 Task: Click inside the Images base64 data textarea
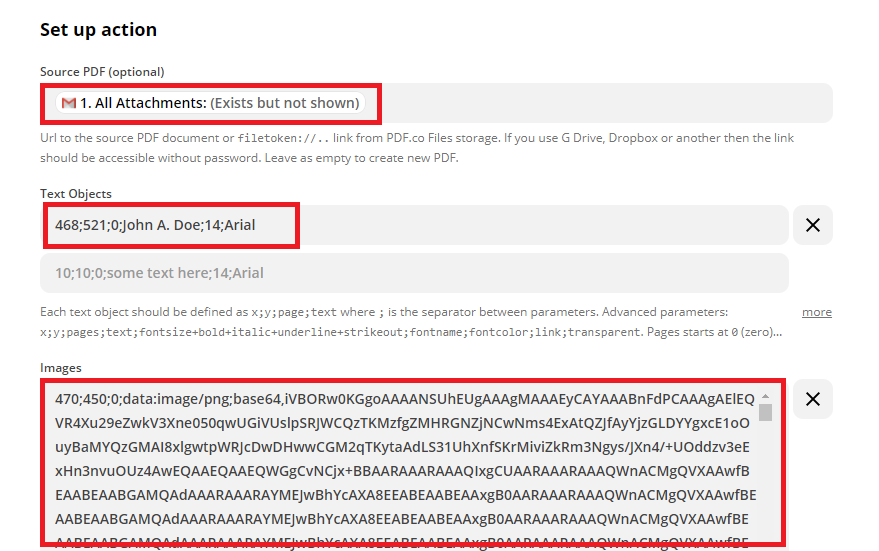click(404, 465)
